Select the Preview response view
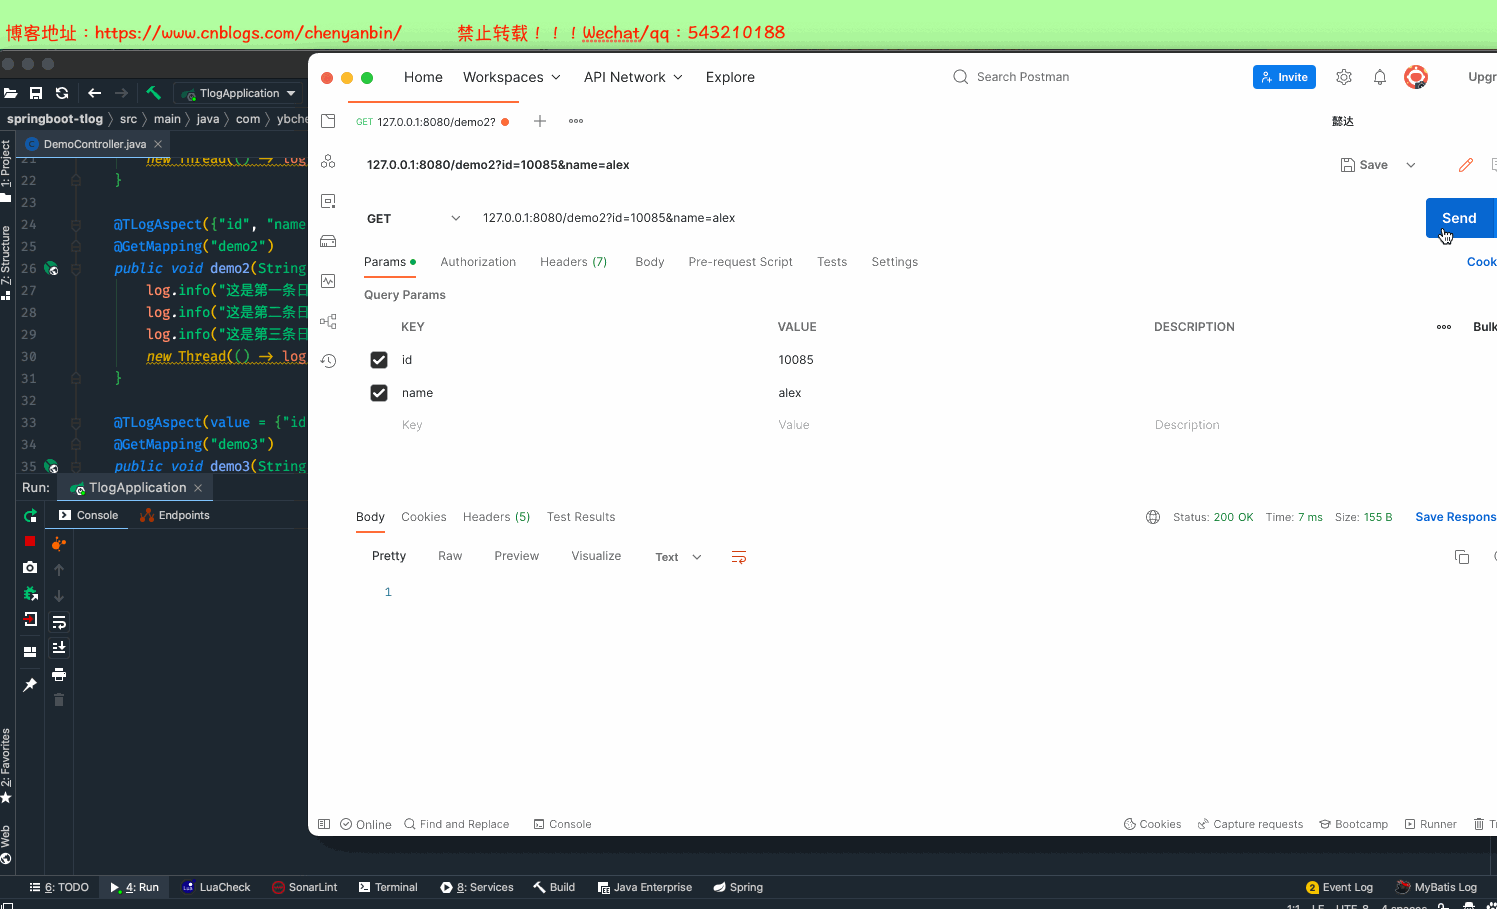1497x909 pixels. point(516,556)
